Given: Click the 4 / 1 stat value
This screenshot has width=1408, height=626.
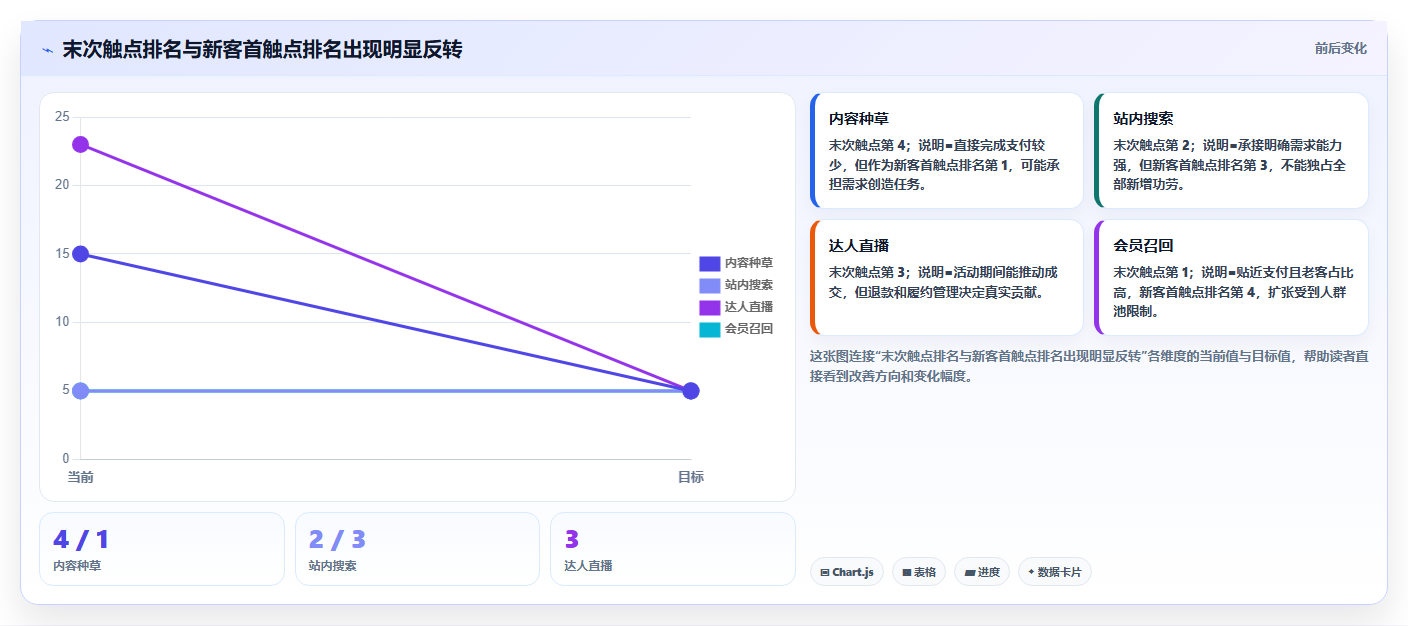Looking at the screenshot, I should tap(81, 540).
